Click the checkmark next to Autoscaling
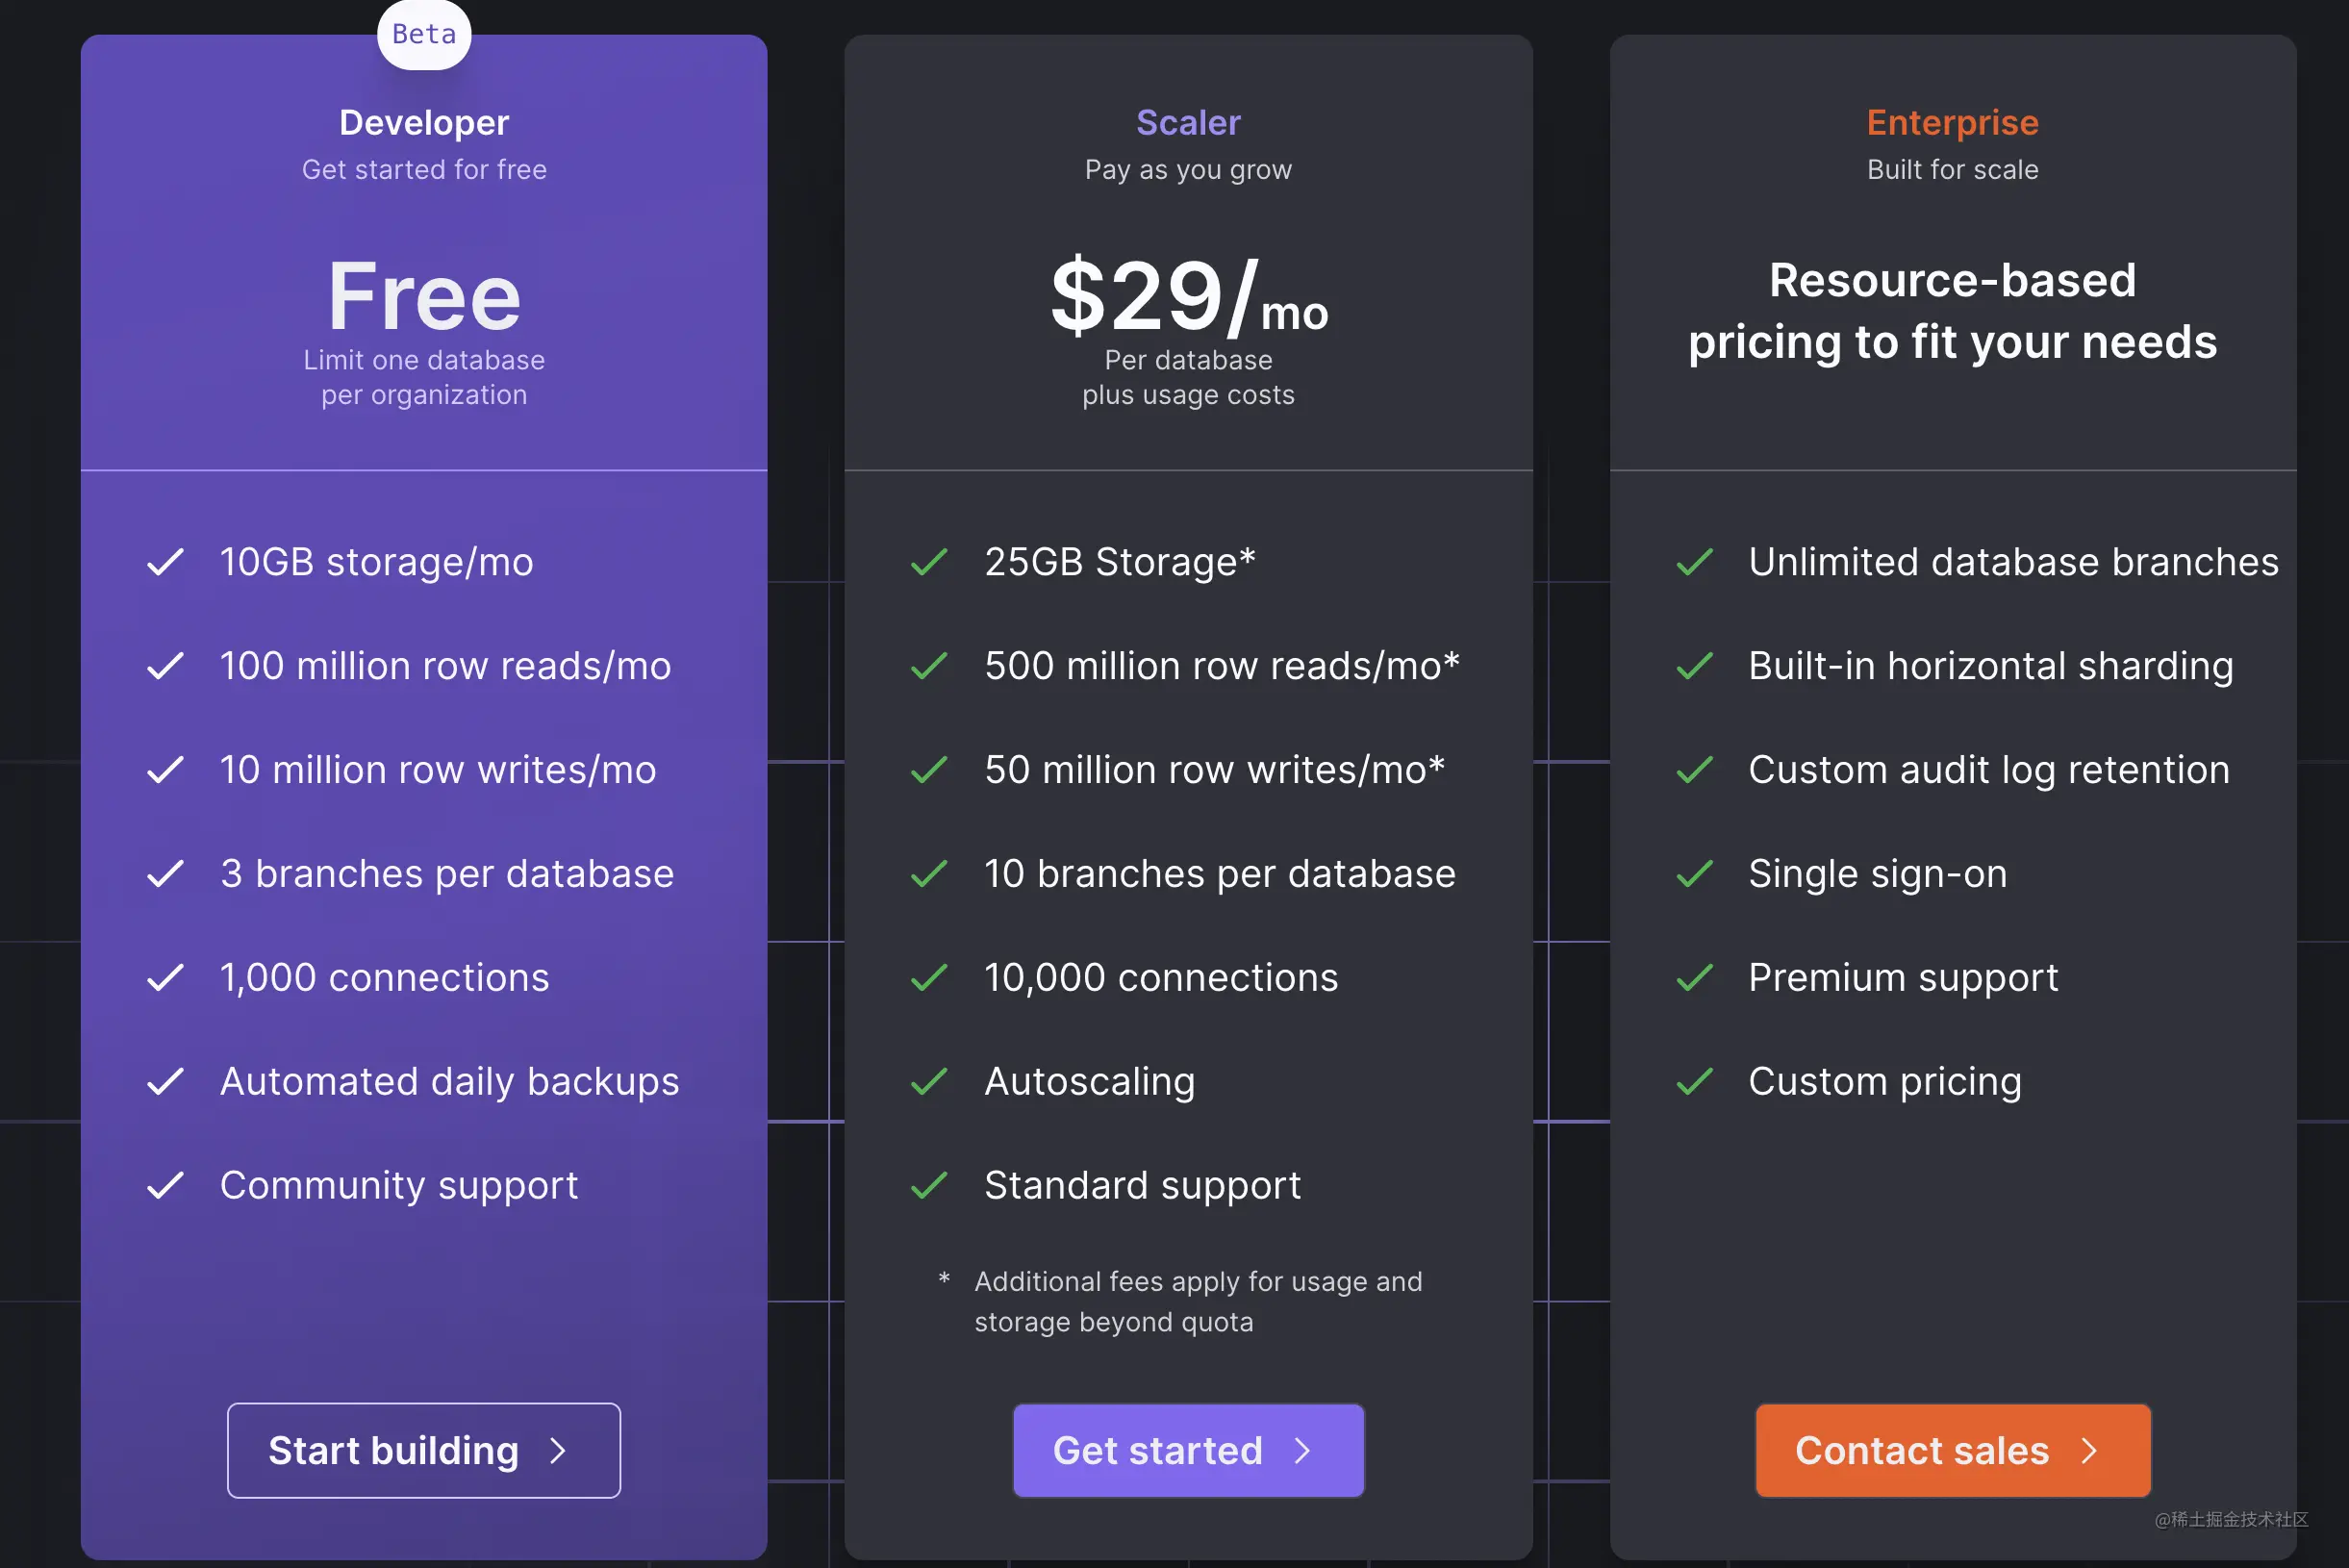This screenshot has height=1568, width=2349. coord(930,1081)
